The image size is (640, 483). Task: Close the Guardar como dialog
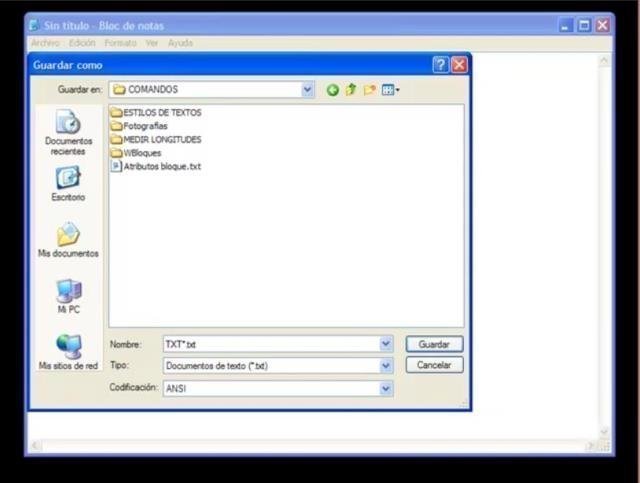point(459,65)
